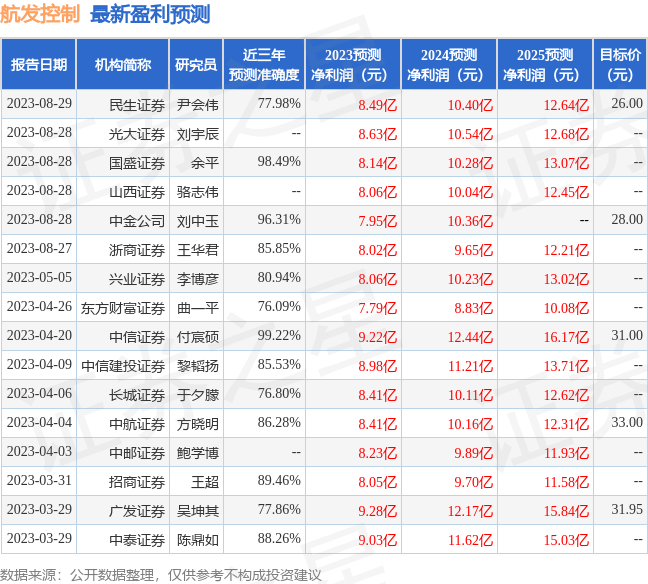Click researcher name 余平
Viewport: 648px width, 584px height.
click(x=205, y=163)
